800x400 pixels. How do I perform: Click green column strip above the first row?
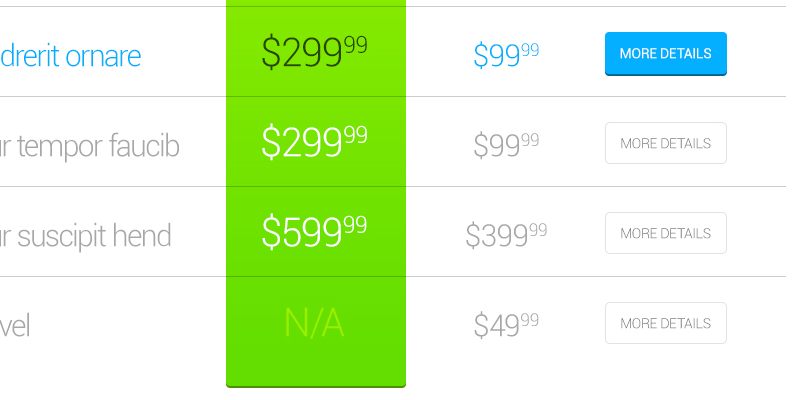click(x=316, y=4)
